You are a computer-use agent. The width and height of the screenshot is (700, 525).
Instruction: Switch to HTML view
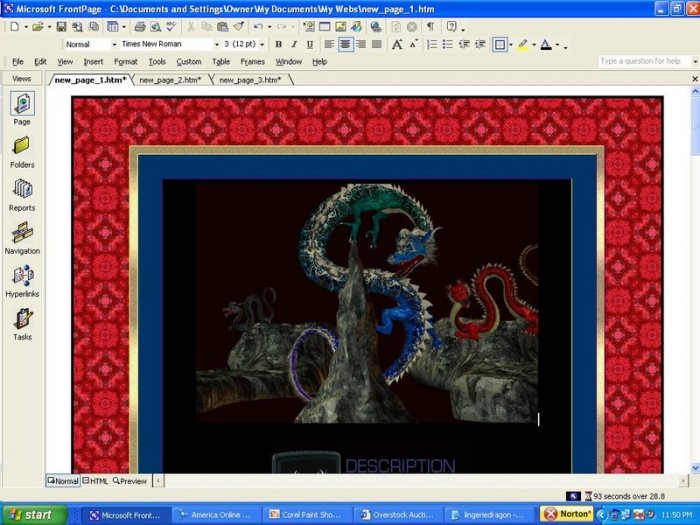click(95, 481)
